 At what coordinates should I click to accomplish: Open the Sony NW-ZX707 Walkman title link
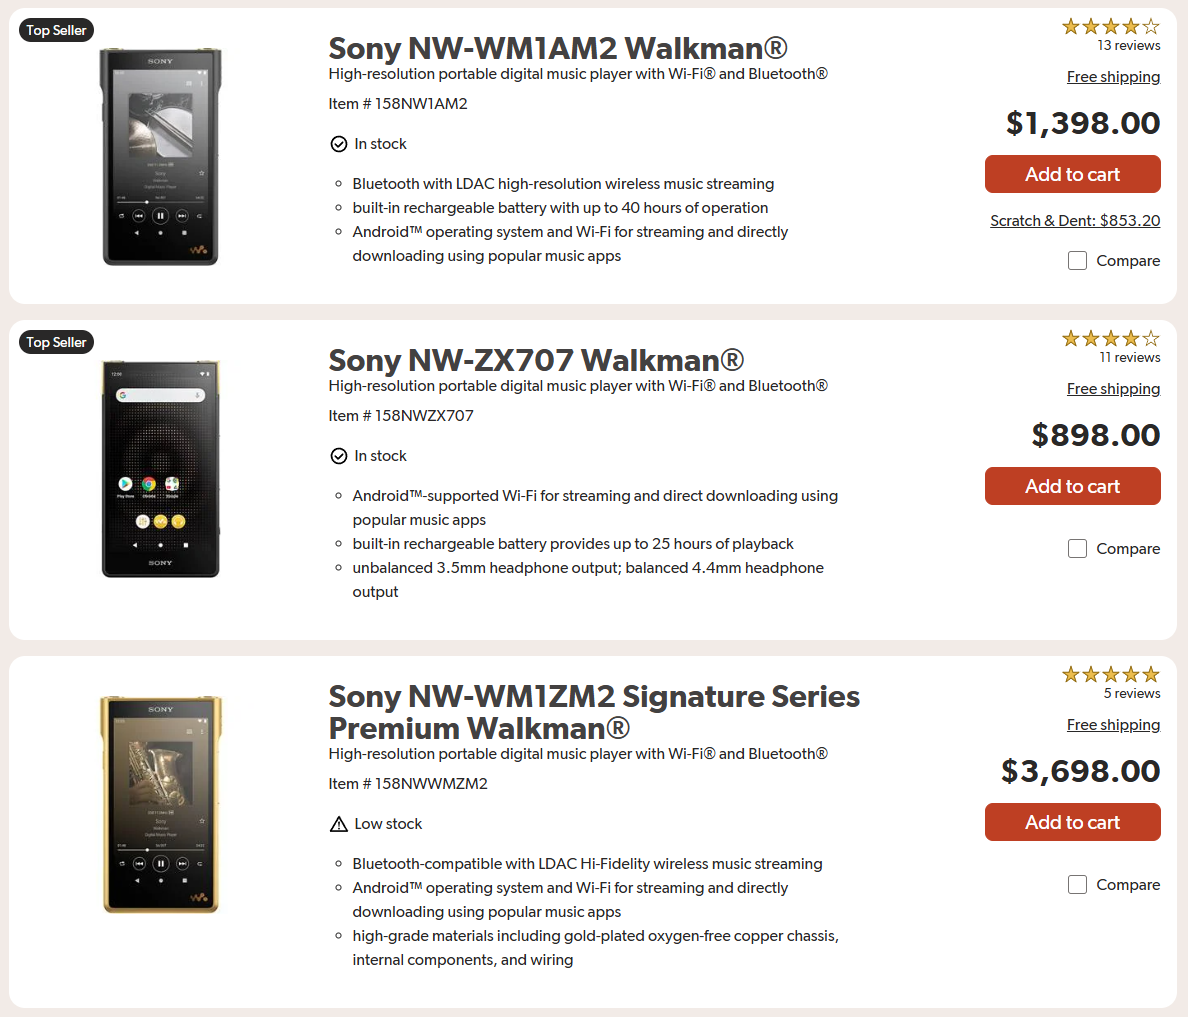point(536,360)
